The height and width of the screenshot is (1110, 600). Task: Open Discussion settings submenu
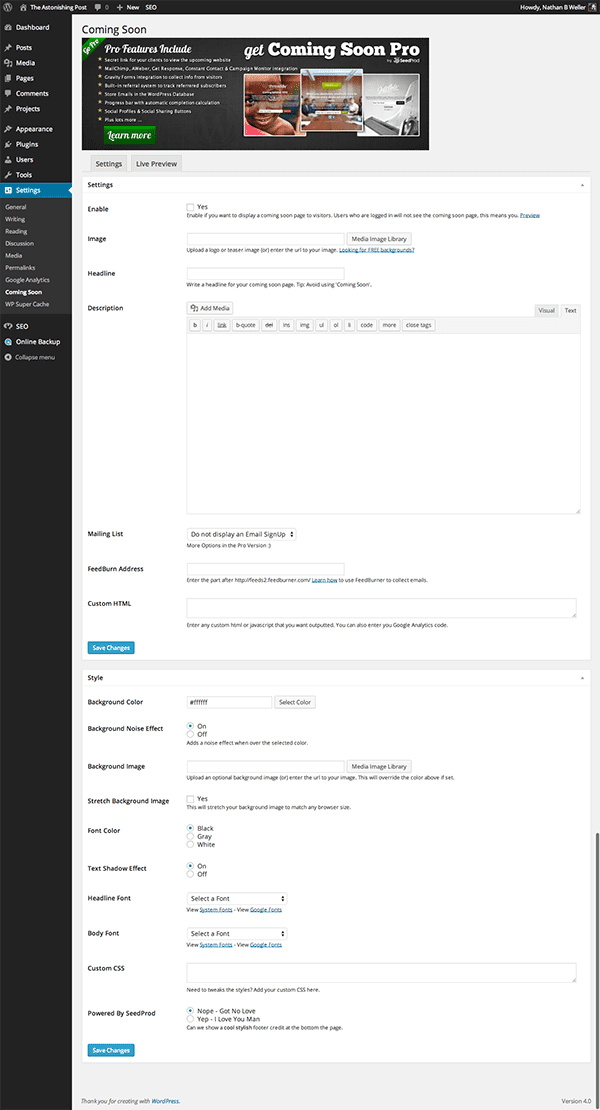click(19, 244)
